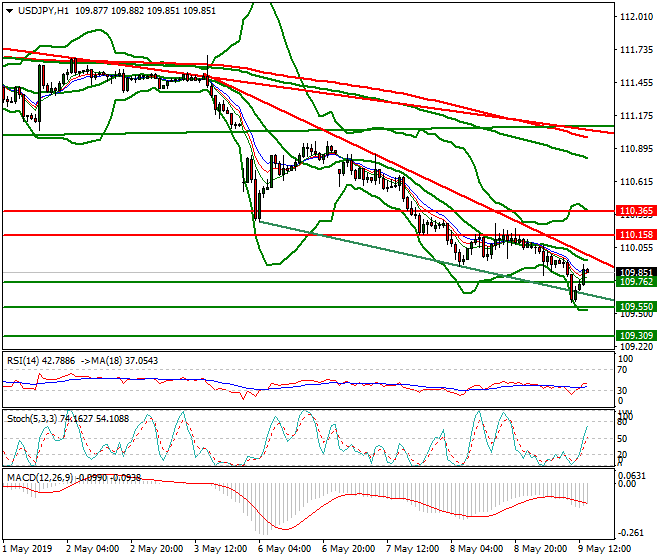Click the 2 May 20:00 time axis label

(157, 549)
